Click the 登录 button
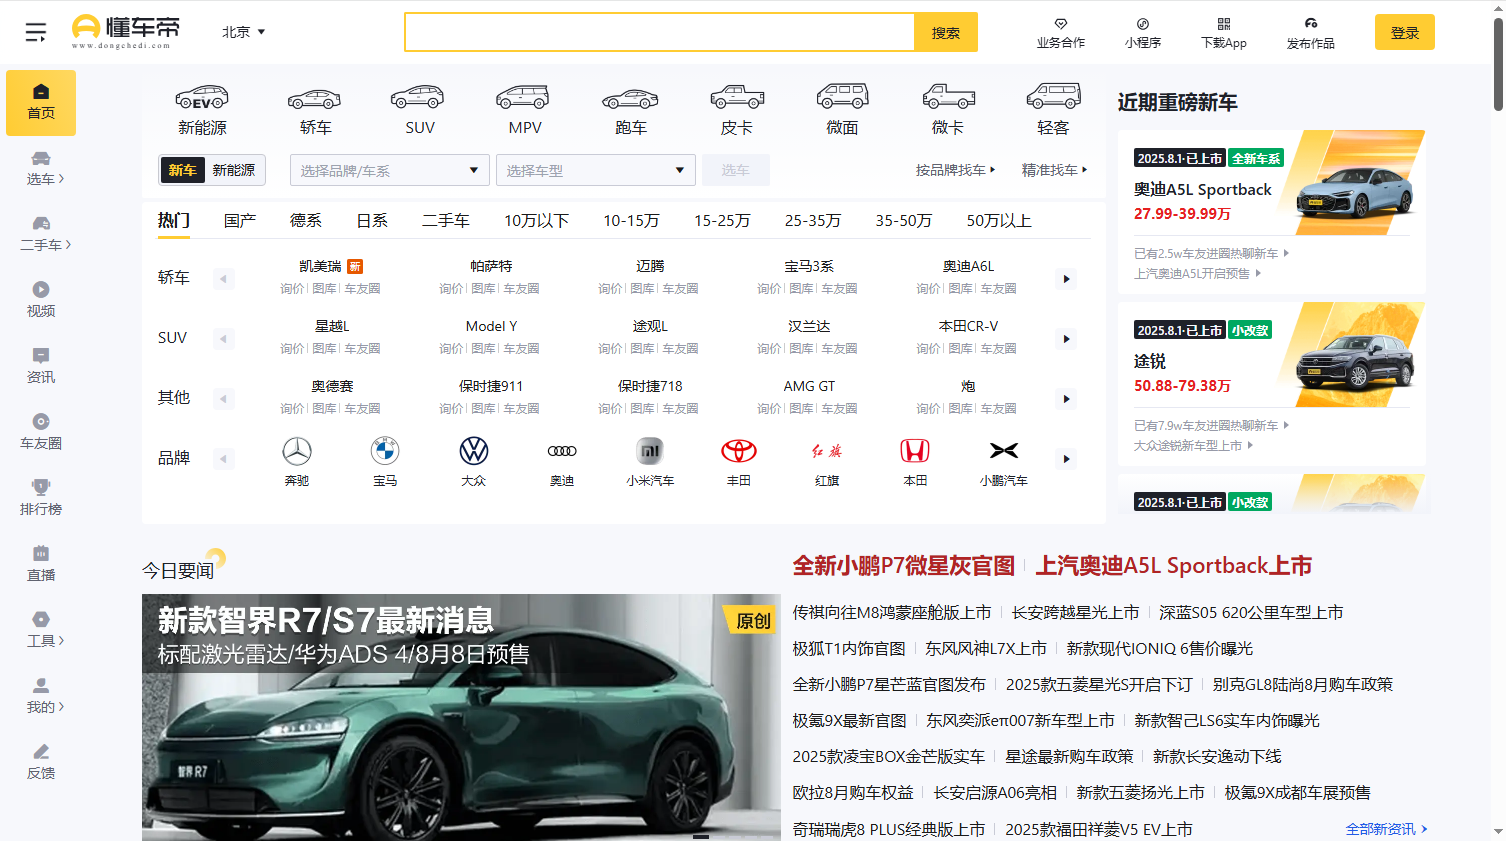1506x841 pixels. (1405, 32)
